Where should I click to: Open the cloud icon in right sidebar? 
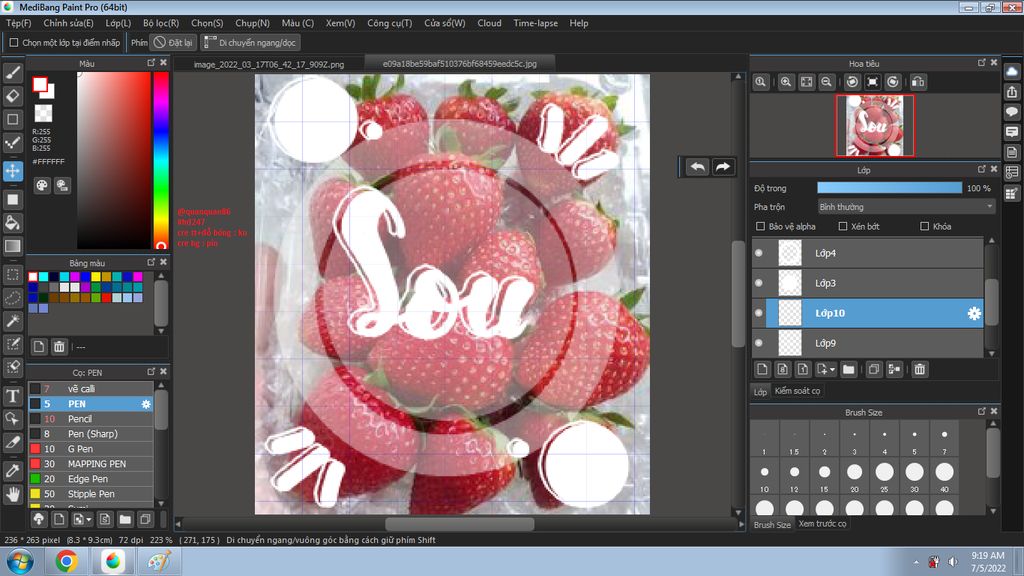tap(1012, 71)
